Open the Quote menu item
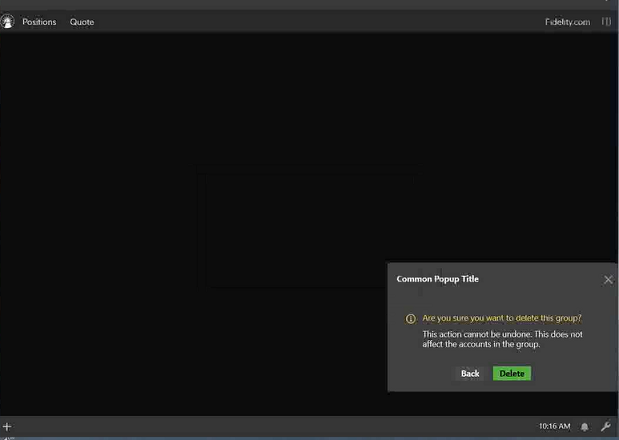Viewport: 619px width, 440px height. (82, 22)
